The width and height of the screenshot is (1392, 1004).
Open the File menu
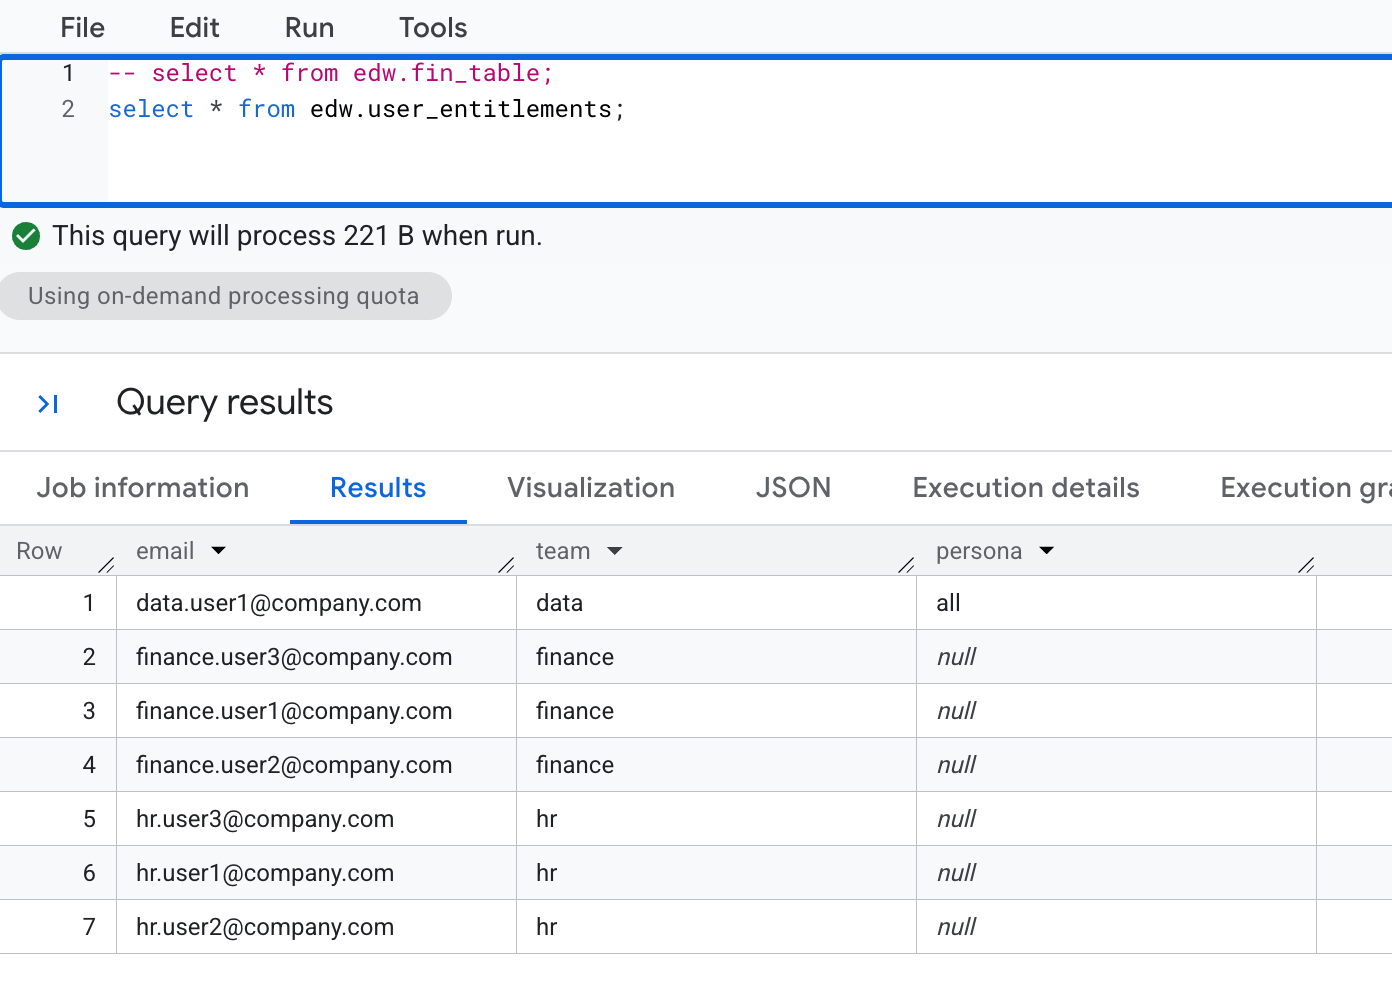tap(82, 28)
